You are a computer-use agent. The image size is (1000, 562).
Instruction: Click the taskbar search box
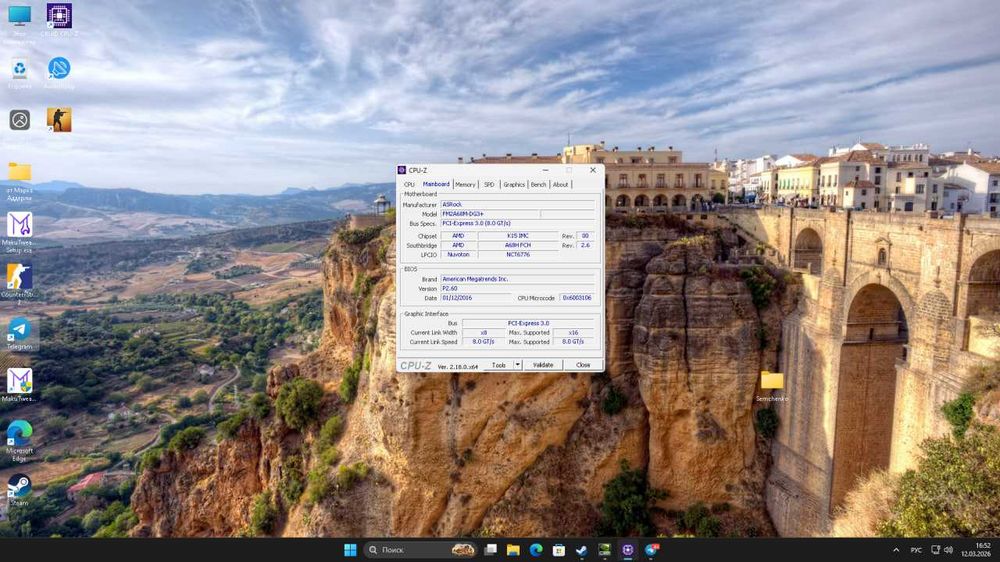click(x=421, y=550)
